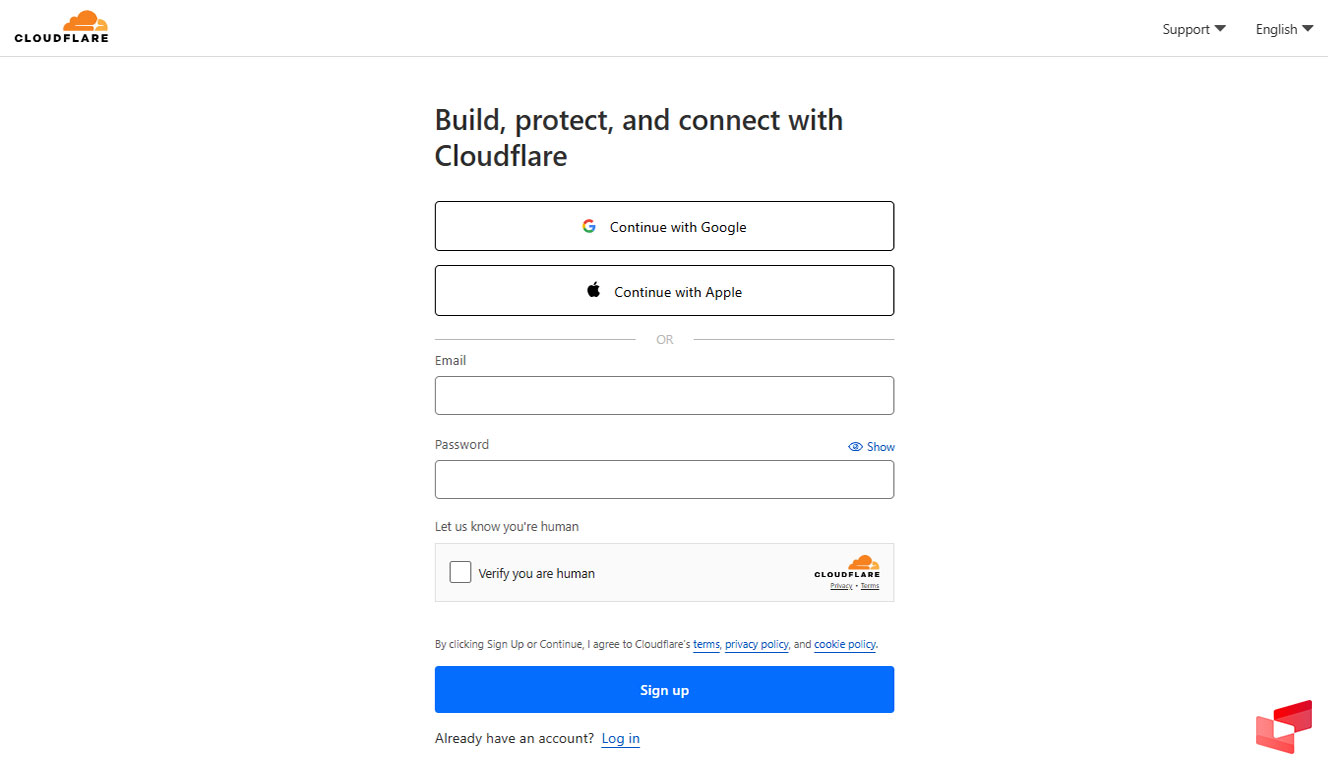
Task: Click the blue Sign up button
Action: click(x=664, y=690)
